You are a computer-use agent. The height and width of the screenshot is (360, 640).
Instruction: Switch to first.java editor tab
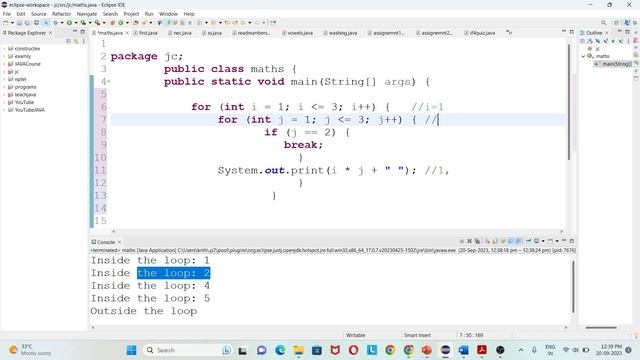(x=145, y=33)
